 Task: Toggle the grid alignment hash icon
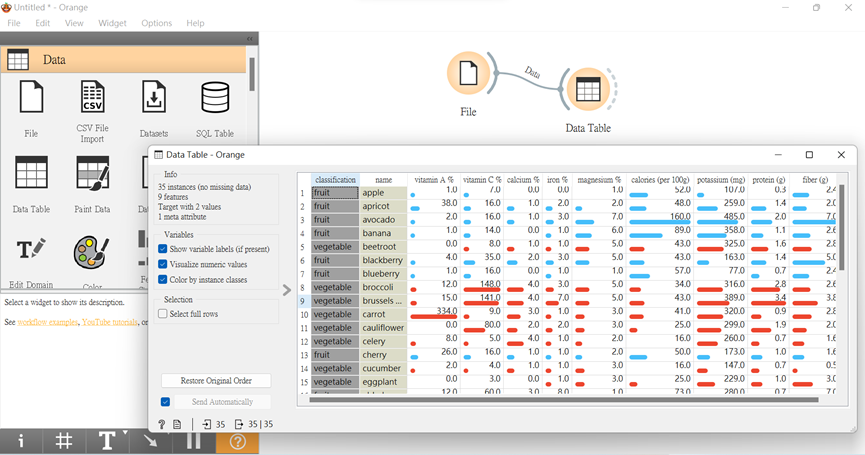(x=64, y=441)
